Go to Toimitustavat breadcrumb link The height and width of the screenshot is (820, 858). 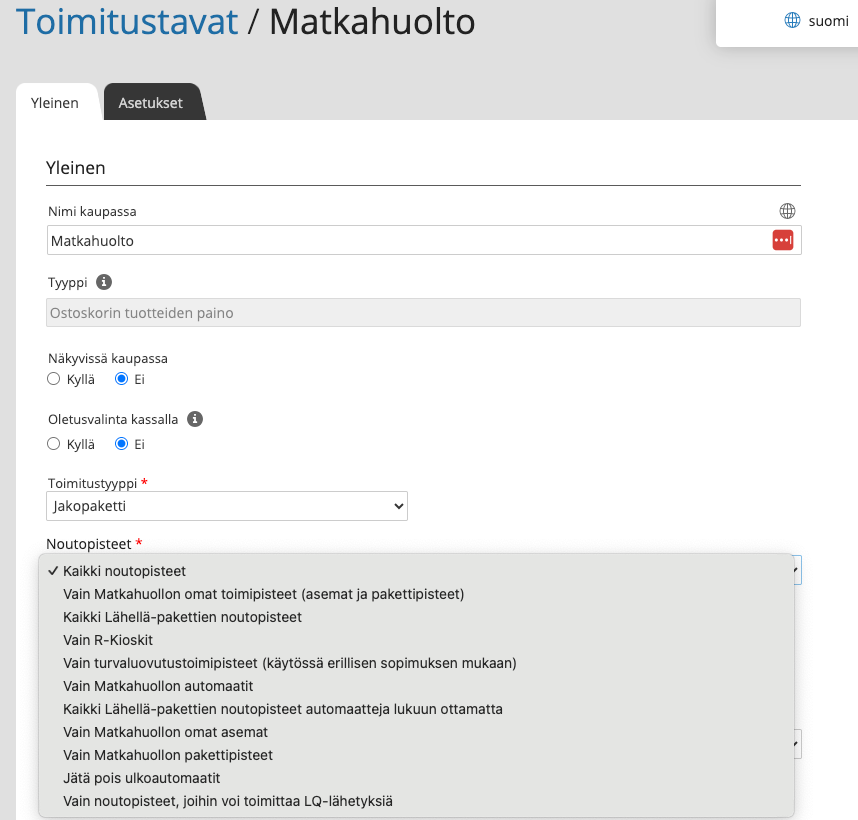pos(127,22)
